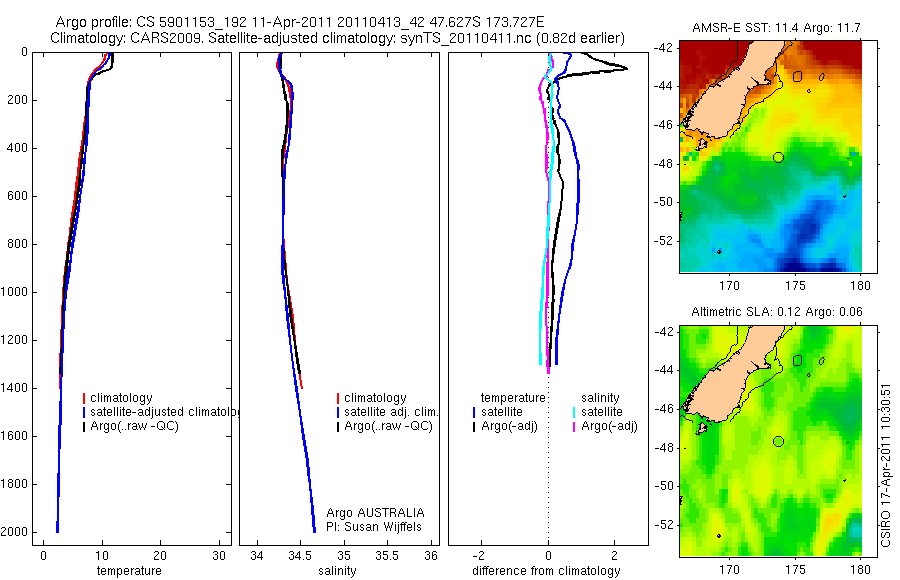Click cyan swatch beside salinity 'satellite' legend entry

pos(575,412)
